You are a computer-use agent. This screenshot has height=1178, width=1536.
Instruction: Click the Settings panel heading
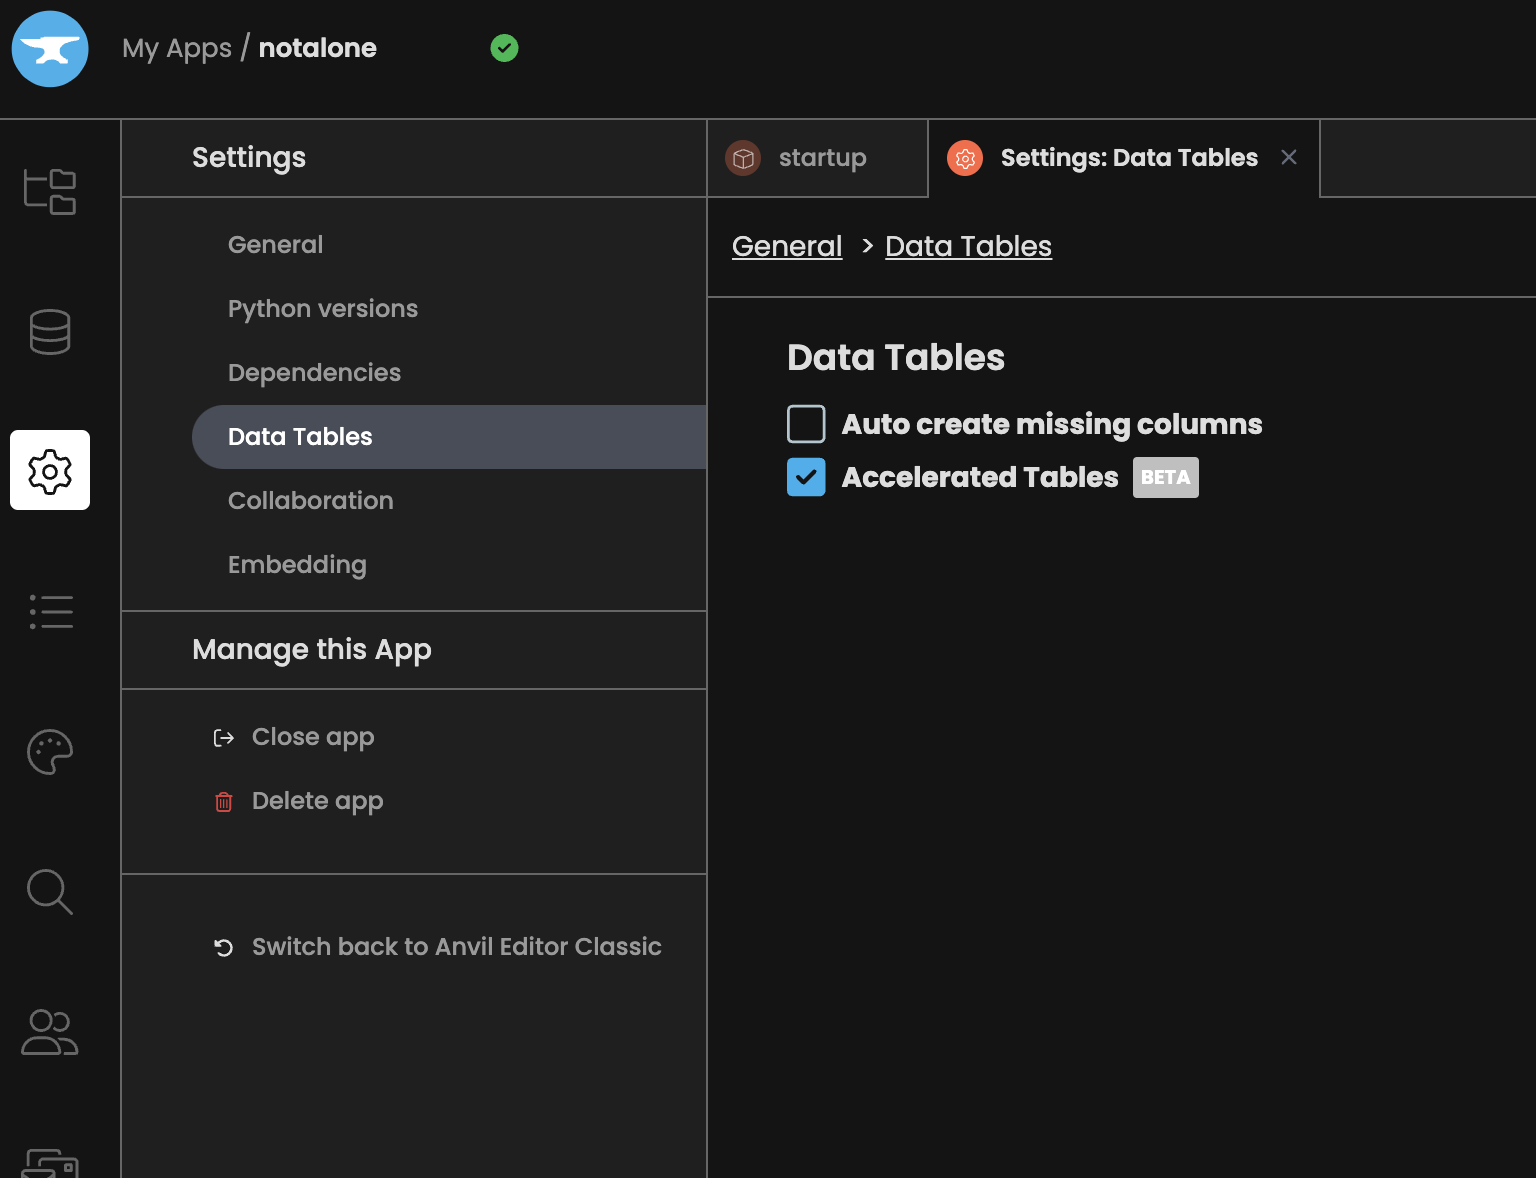(x=249, y=158)
